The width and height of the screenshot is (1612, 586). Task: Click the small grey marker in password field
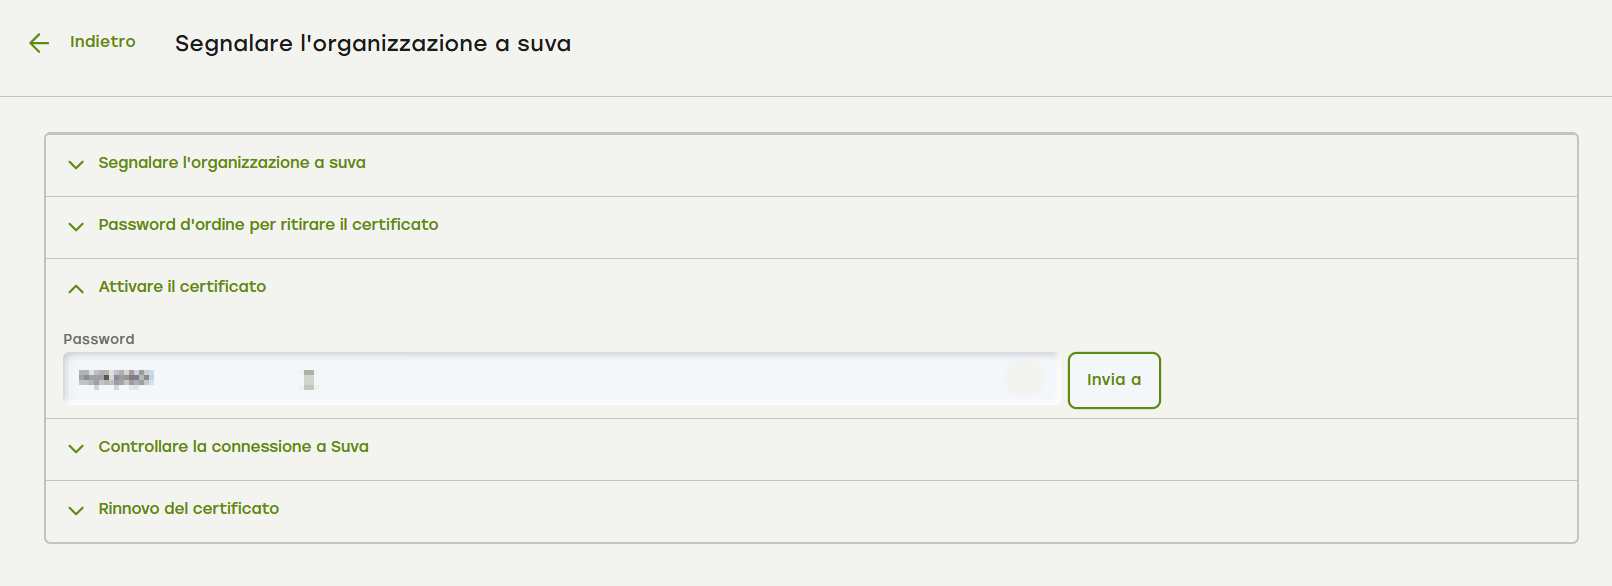click(309, 379)
